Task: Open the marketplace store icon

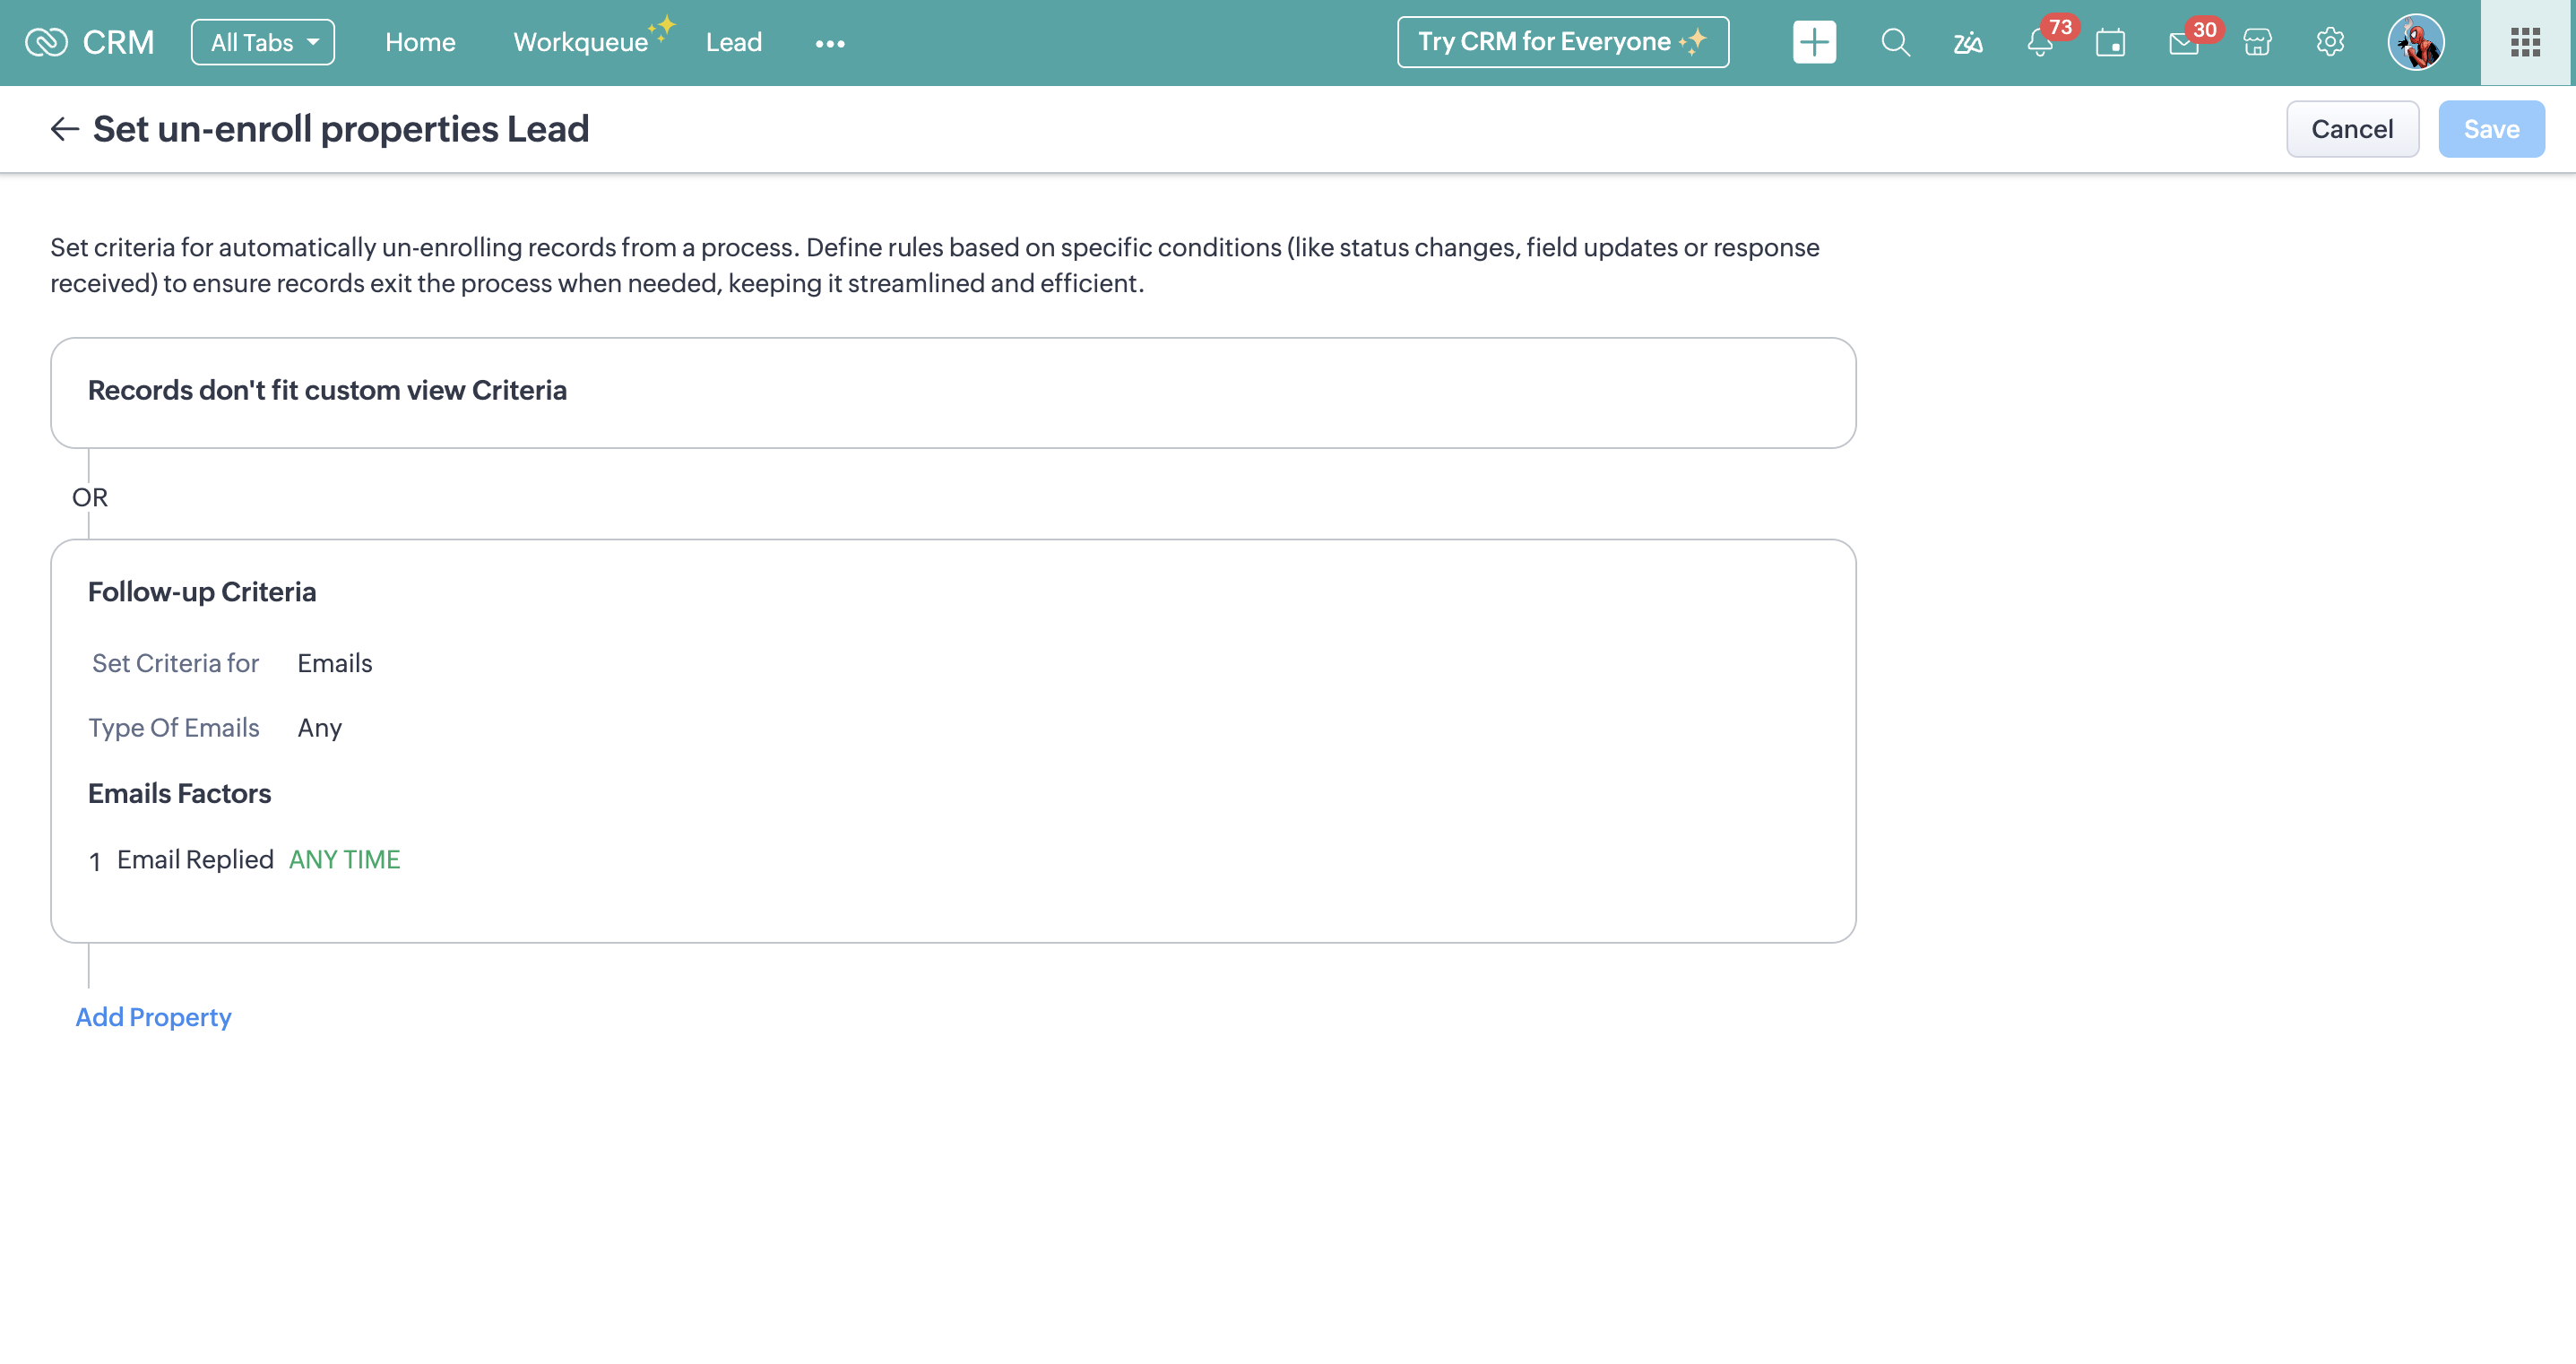Action: (x=2257, y=42)
